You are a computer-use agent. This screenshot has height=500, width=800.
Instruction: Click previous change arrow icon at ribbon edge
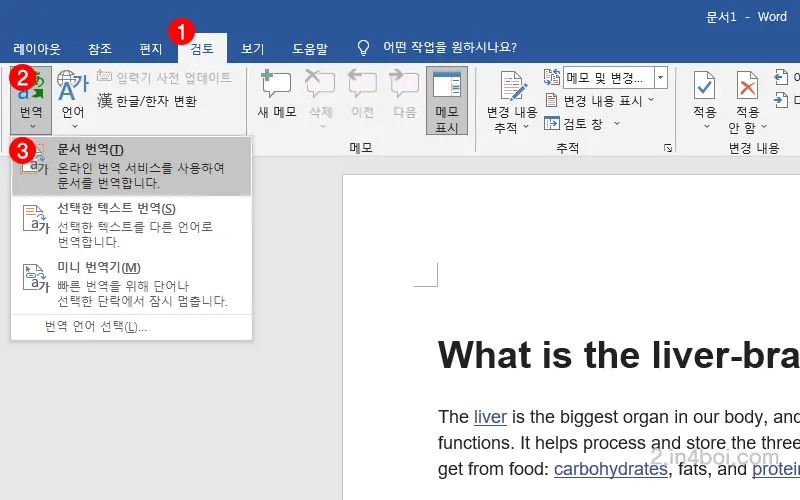(781, 78)
